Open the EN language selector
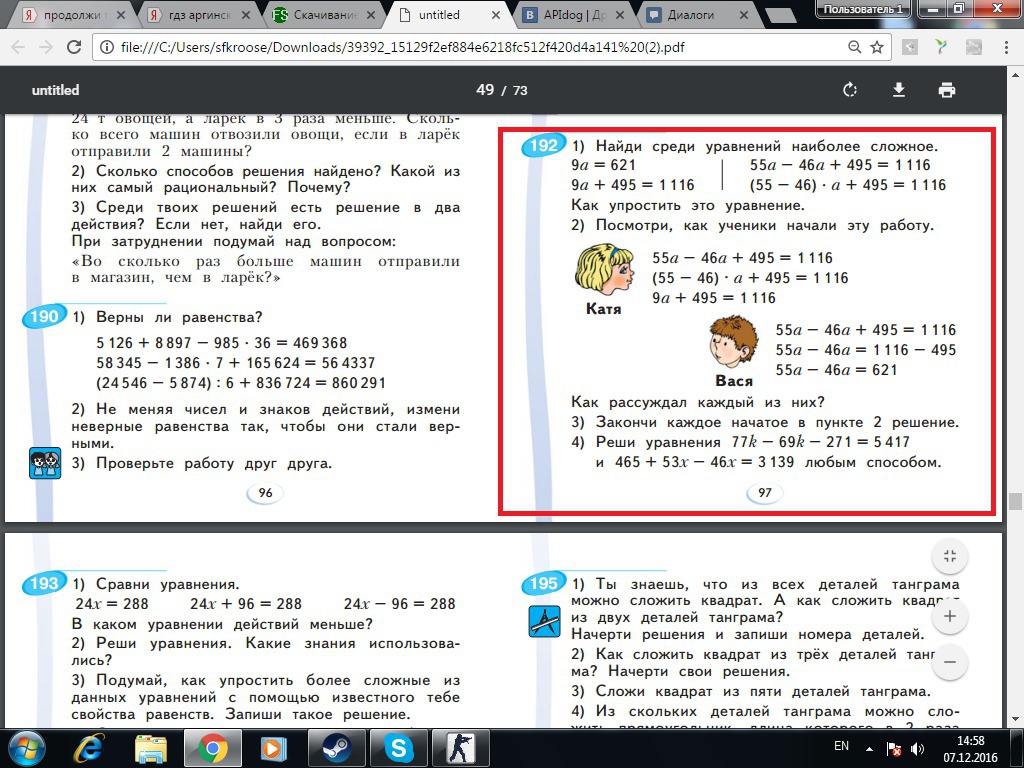This screenshot has height=768, width=1024. (x=841, y=747)
